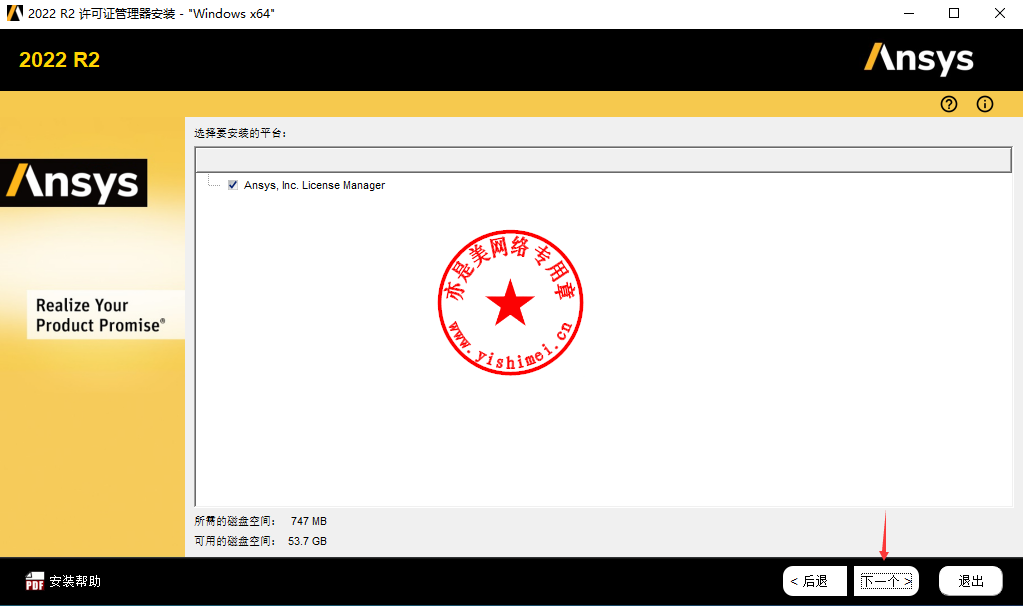Open the information circle icon
This screenshot has height=606, width=1023.
985,104
